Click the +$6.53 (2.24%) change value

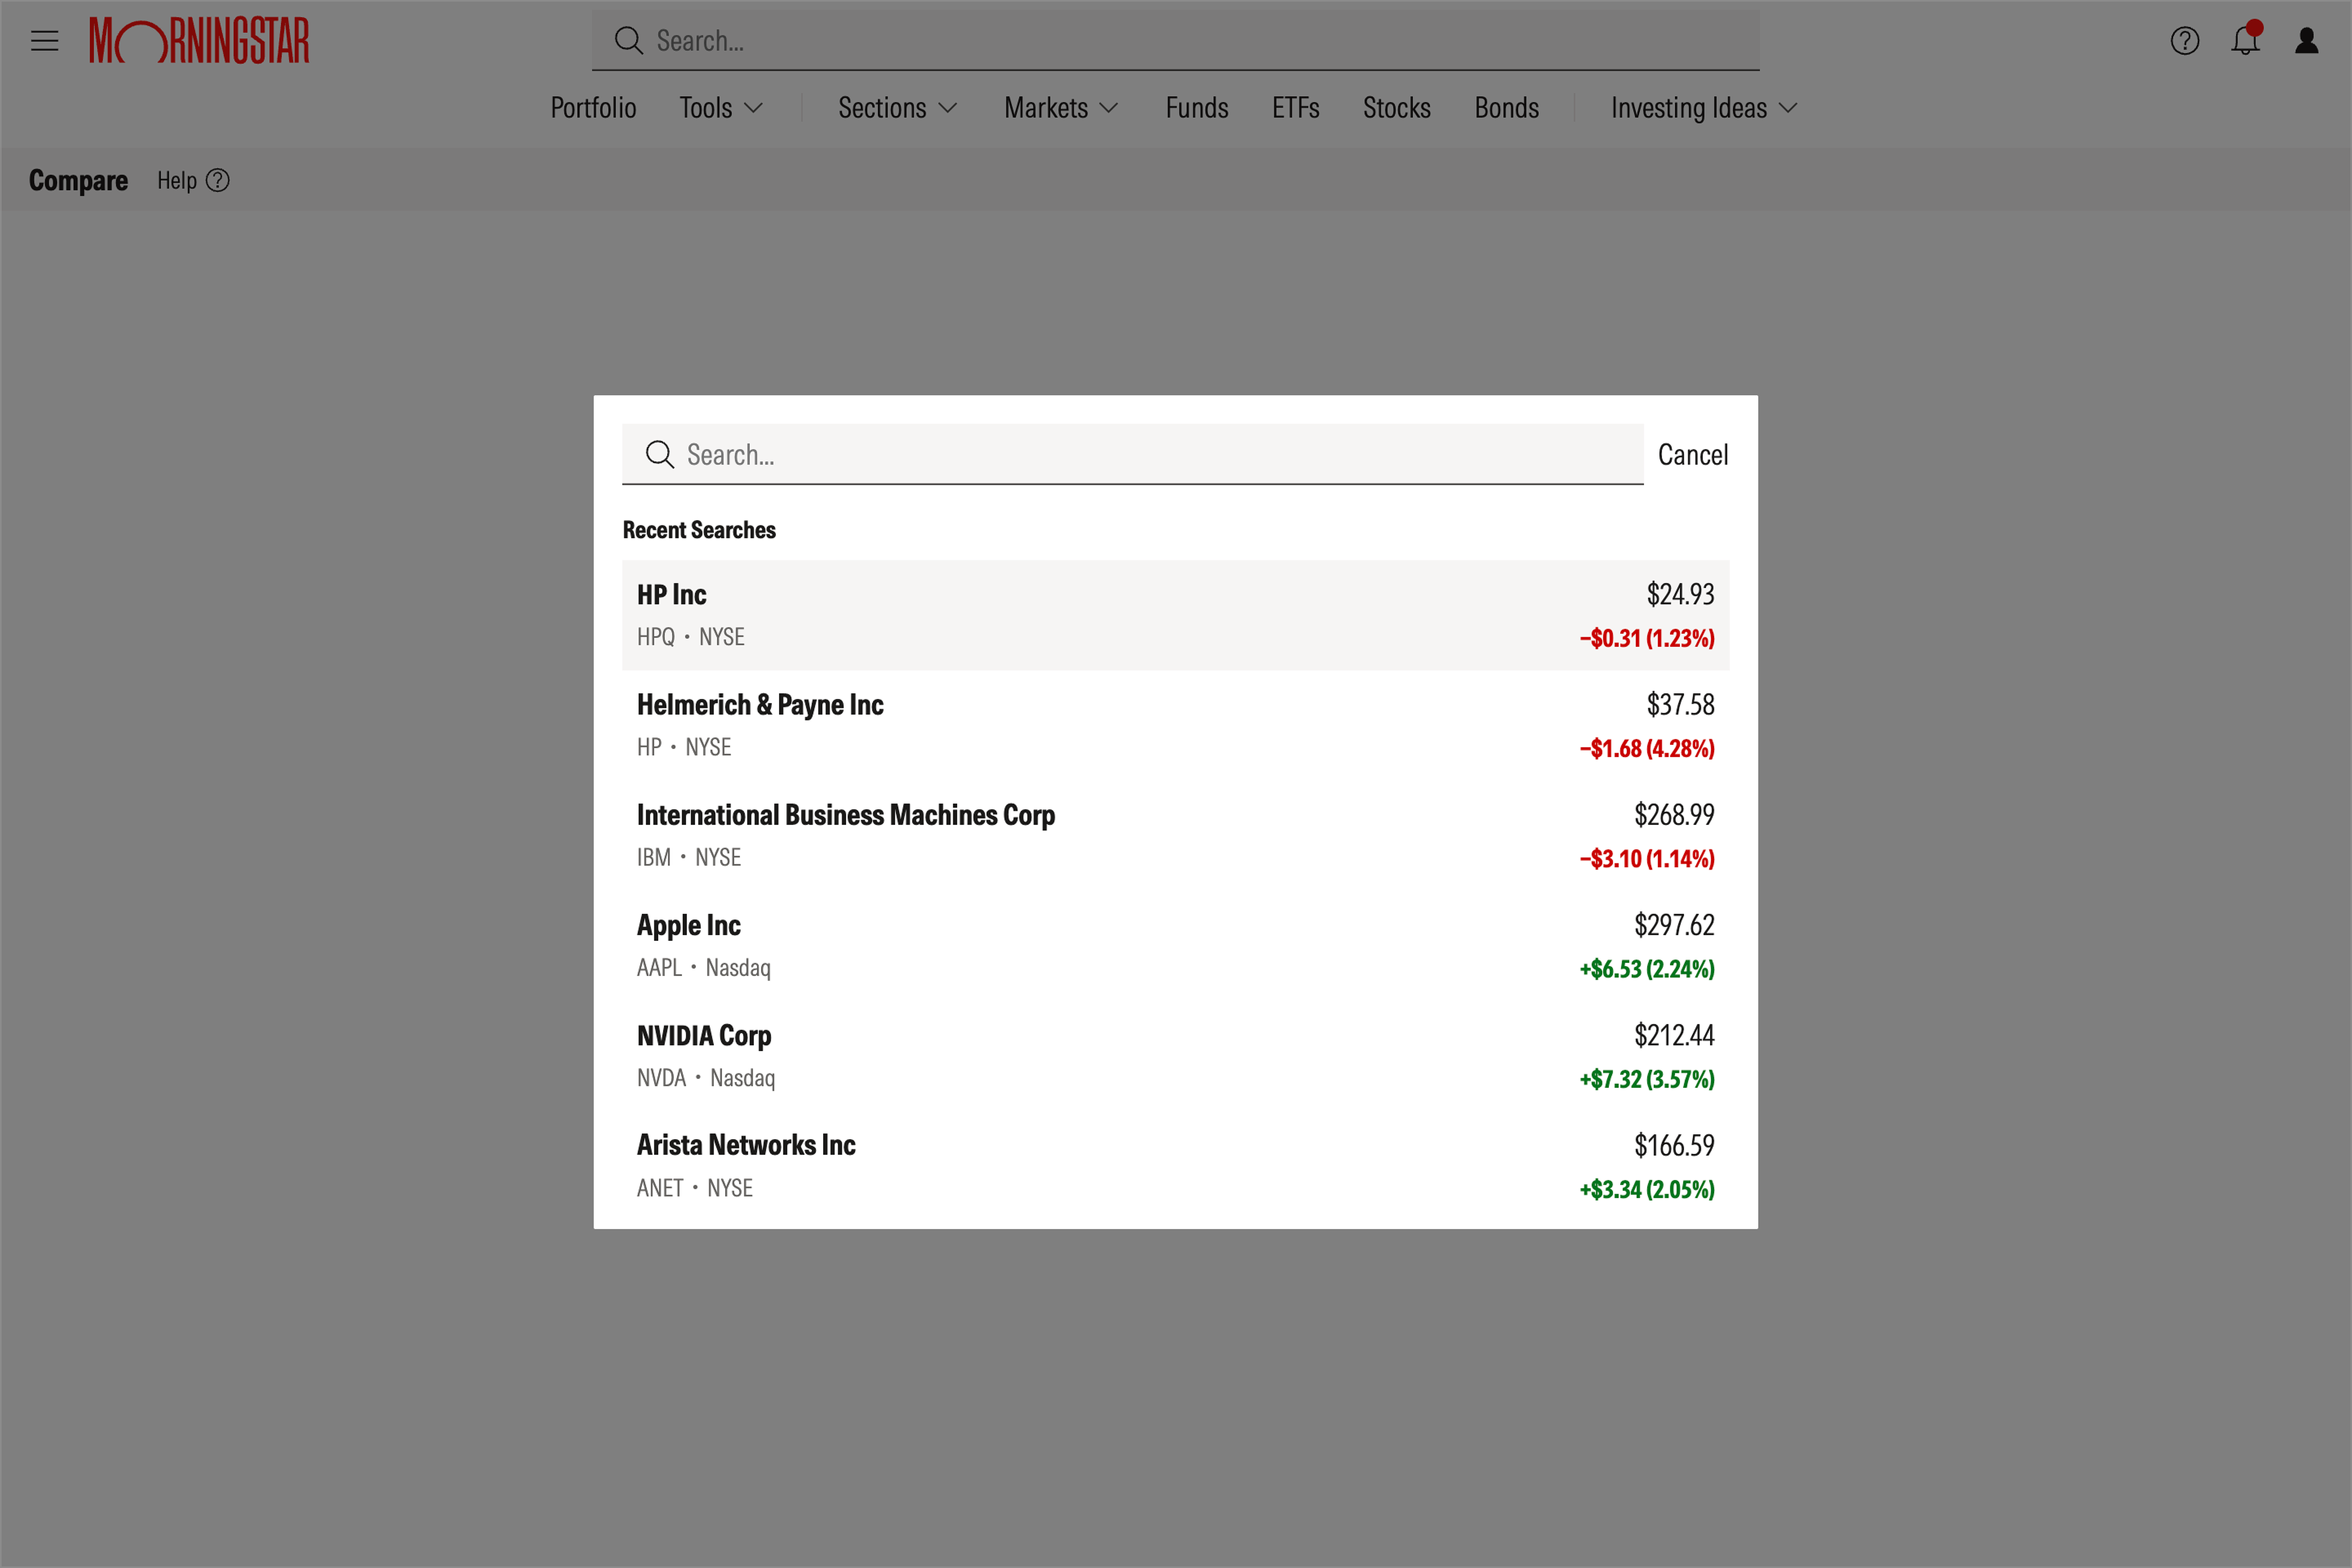pos(1647,969)
